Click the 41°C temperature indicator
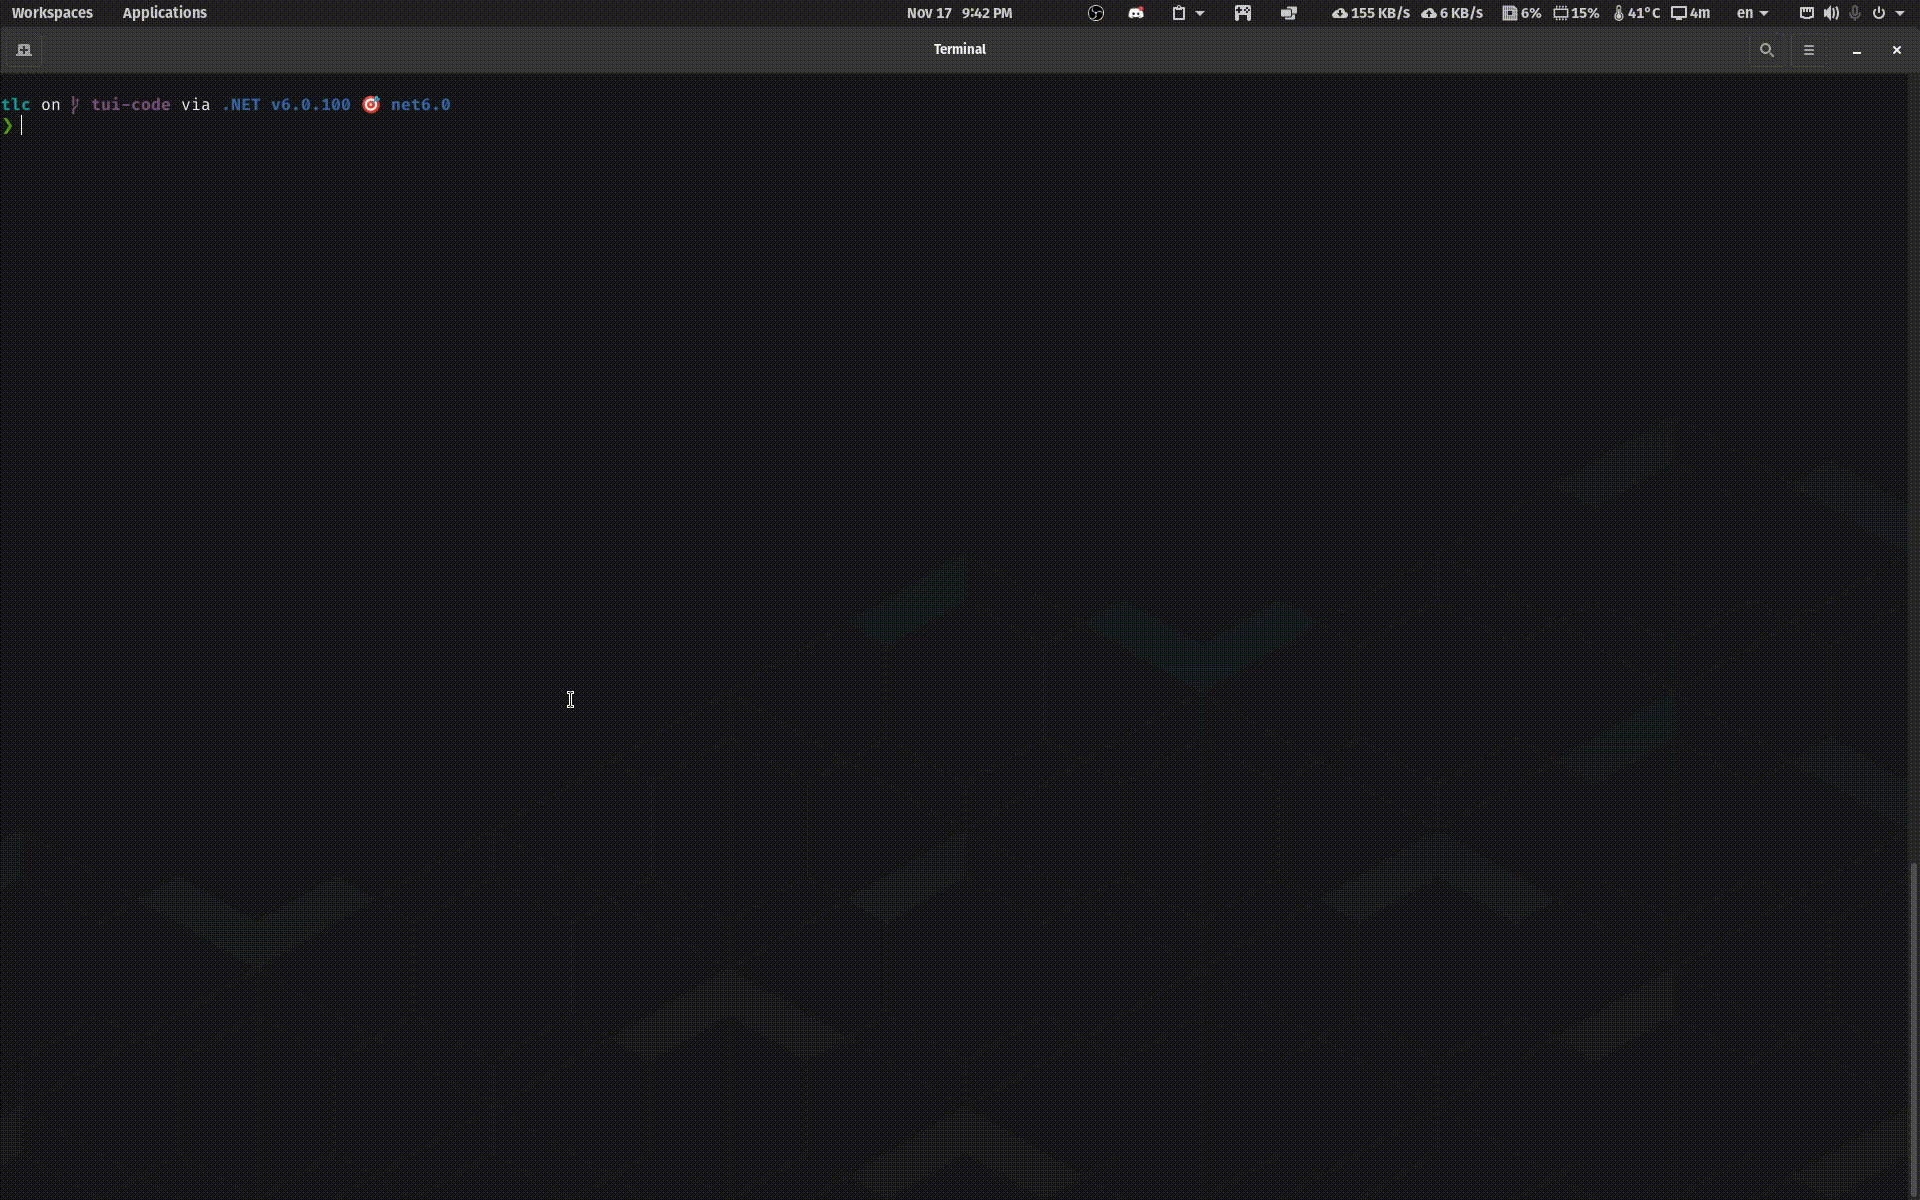This screenshot has width=1920, height=1200. click(1637, 13)
